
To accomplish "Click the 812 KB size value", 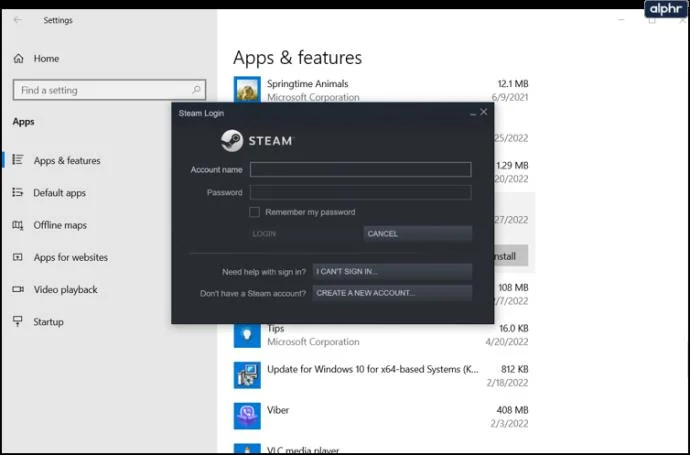I will 514,369.
